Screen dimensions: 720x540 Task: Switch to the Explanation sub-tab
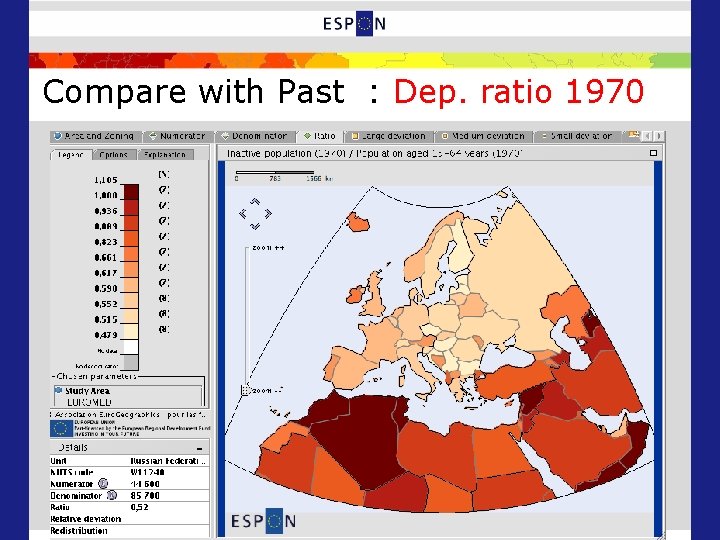tap(165, 155)
